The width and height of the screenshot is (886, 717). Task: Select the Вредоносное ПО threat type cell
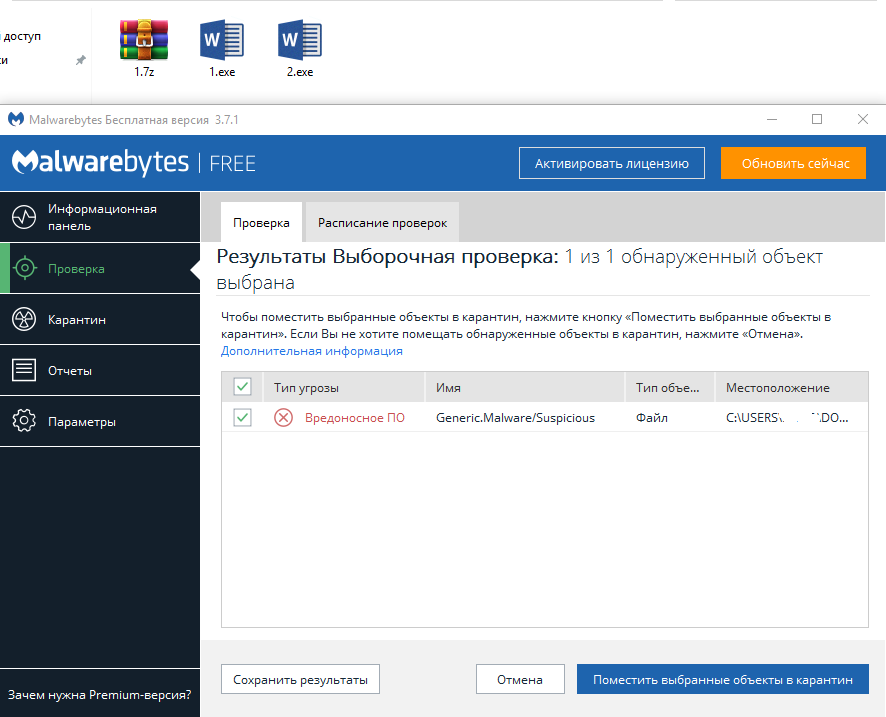355,418
